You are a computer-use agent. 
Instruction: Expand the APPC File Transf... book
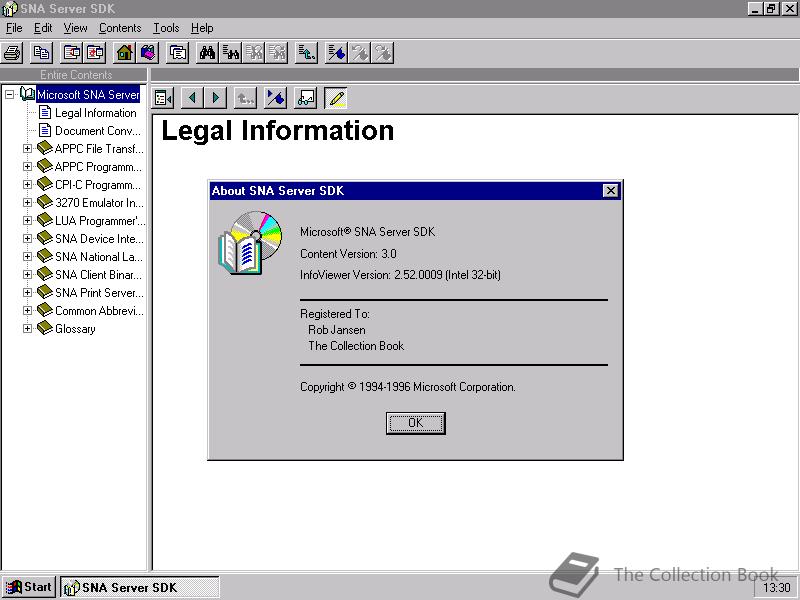[28, 148]
